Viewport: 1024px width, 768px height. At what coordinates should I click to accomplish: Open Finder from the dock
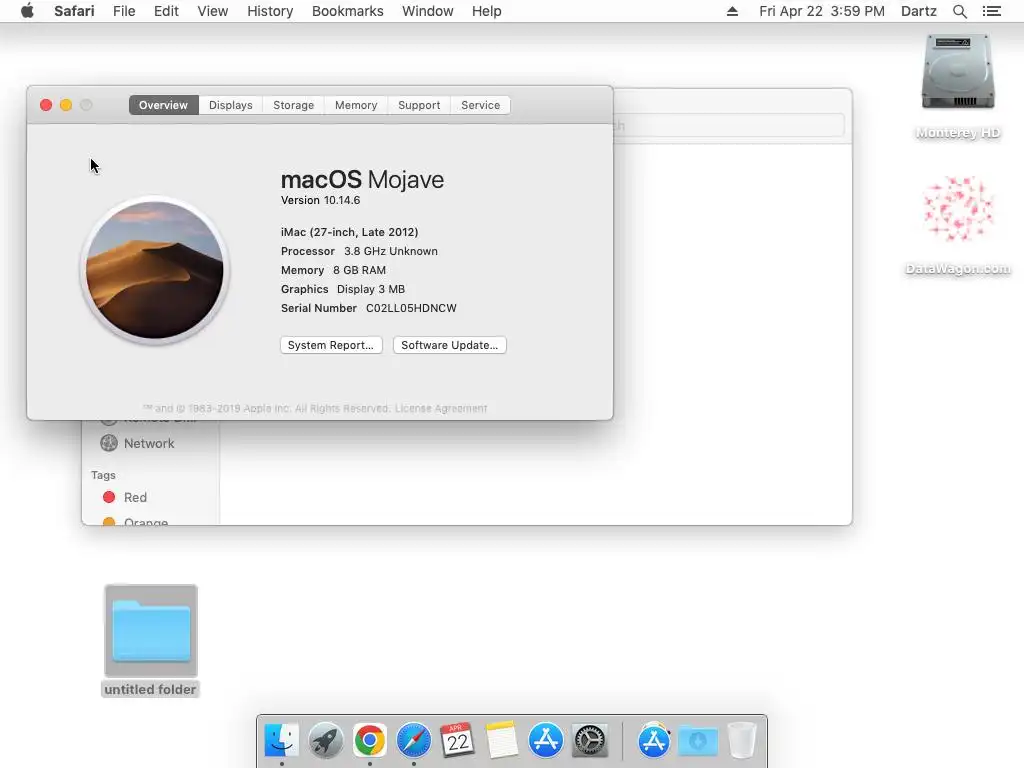[281, 740]
